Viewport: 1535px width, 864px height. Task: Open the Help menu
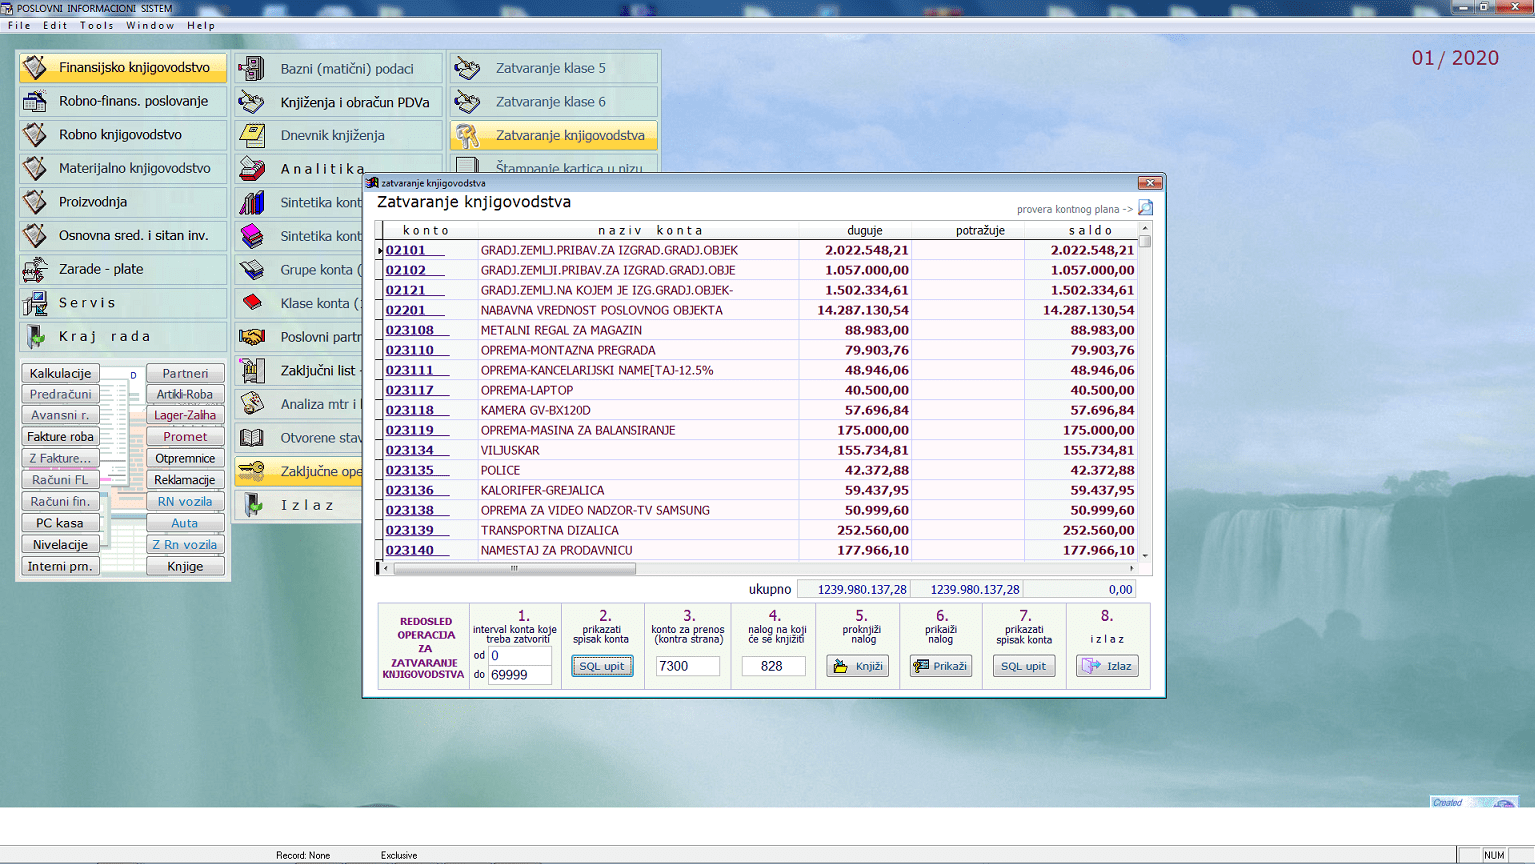click(201, 25)
